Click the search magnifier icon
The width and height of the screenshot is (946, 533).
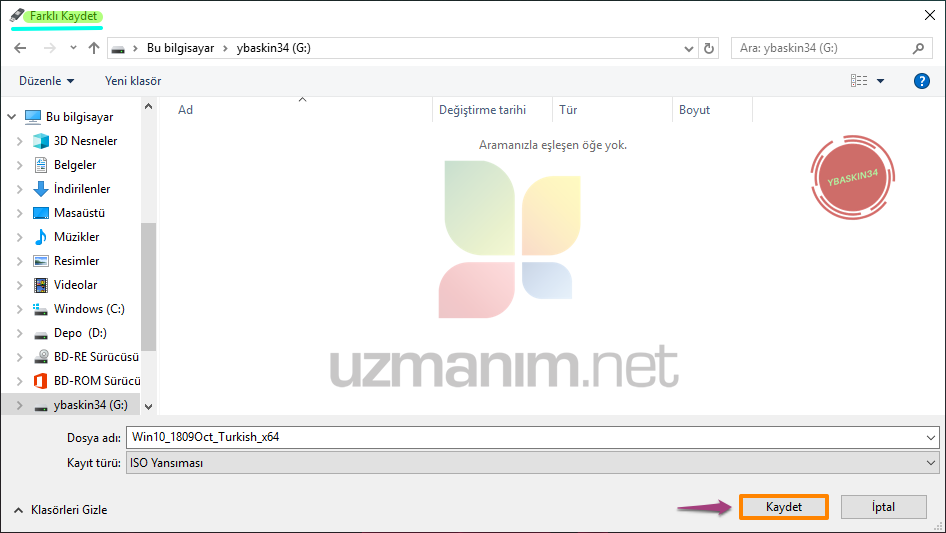[x=918, y=48]
